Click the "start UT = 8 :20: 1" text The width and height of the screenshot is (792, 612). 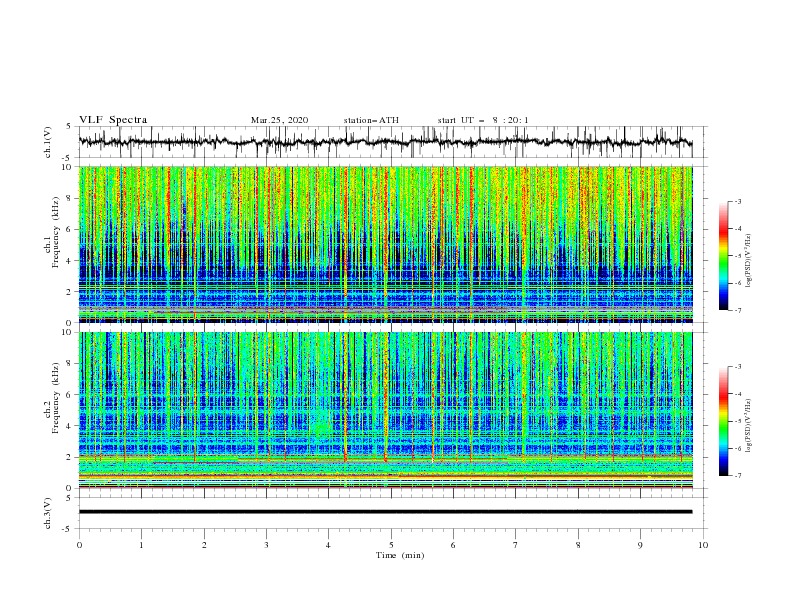click(x=483, y=120)
